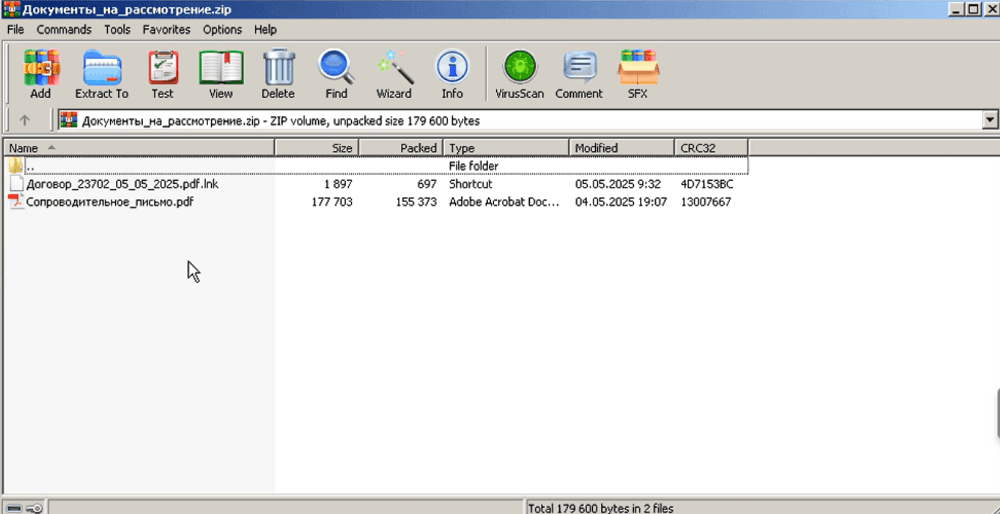Expand the address bar path dropdown
1000x514 pixels.
990,121
